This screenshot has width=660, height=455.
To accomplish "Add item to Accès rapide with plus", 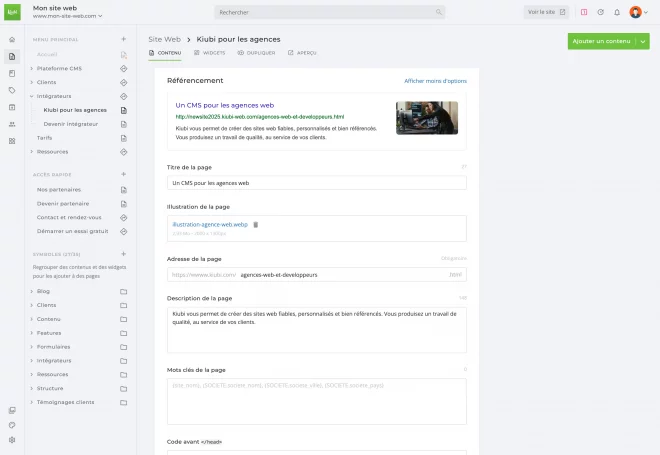I will pyautogui.click(x=123, y=174).
